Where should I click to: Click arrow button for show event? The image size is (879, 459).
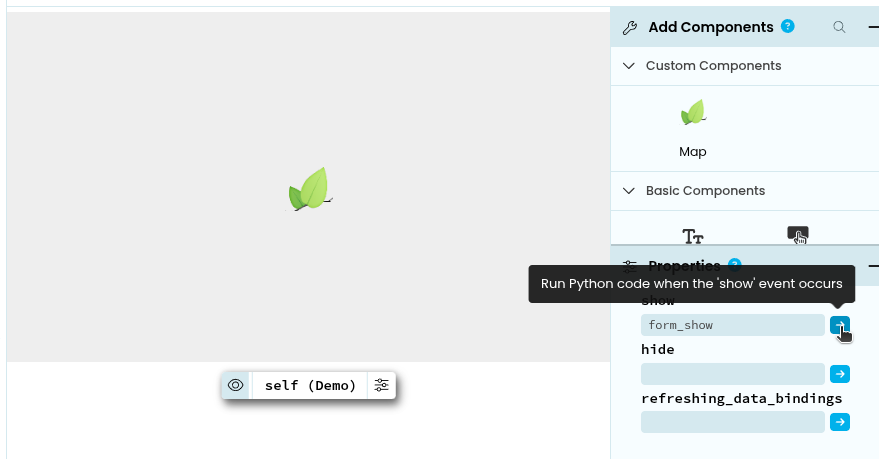(x=840, y=325)
